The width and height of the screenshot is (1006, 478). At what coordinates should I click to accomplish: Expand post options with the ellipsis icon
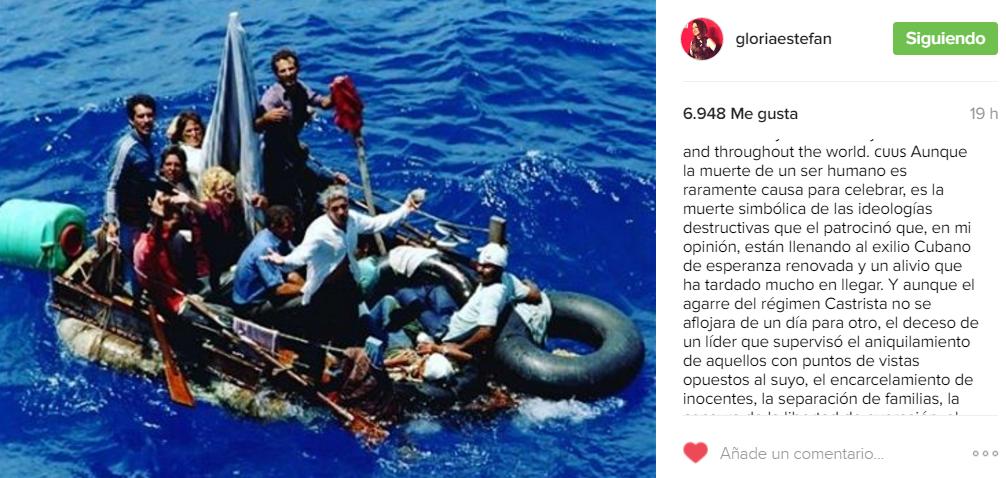985,454
